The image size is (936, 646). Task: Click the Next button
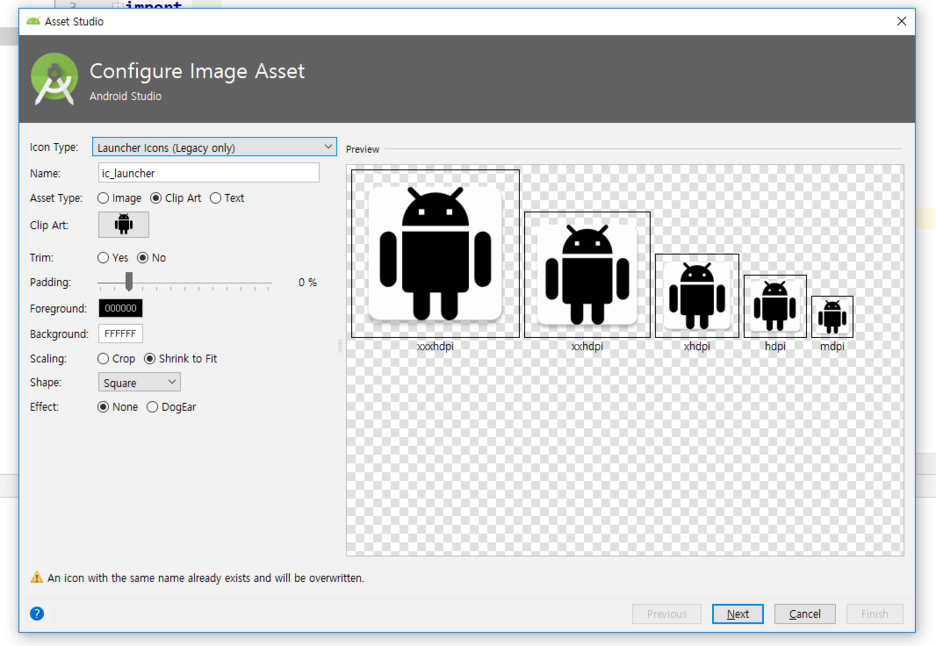tap(737, 614)
